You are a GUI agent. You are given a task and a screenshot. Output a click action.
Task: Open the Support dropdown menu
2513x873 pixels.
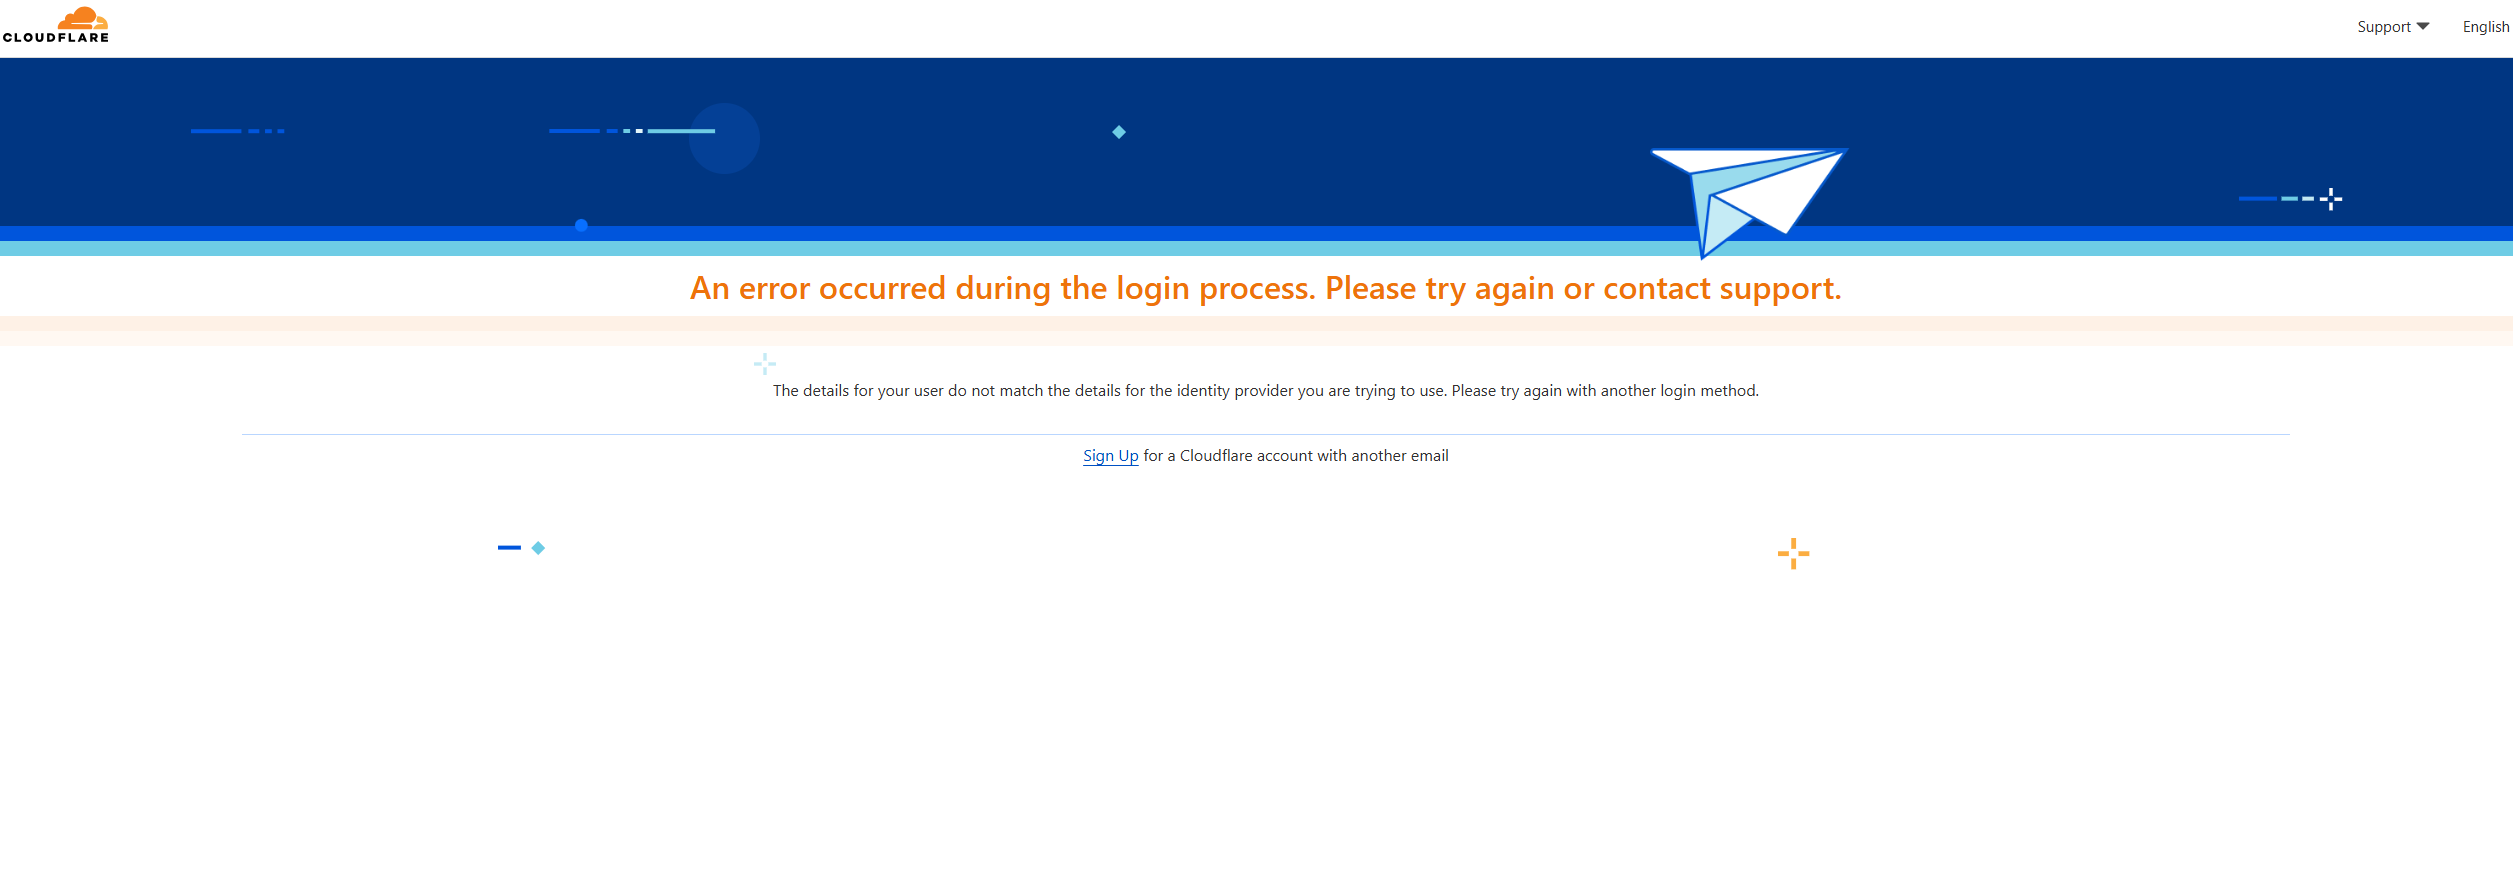click(2393, 27)
